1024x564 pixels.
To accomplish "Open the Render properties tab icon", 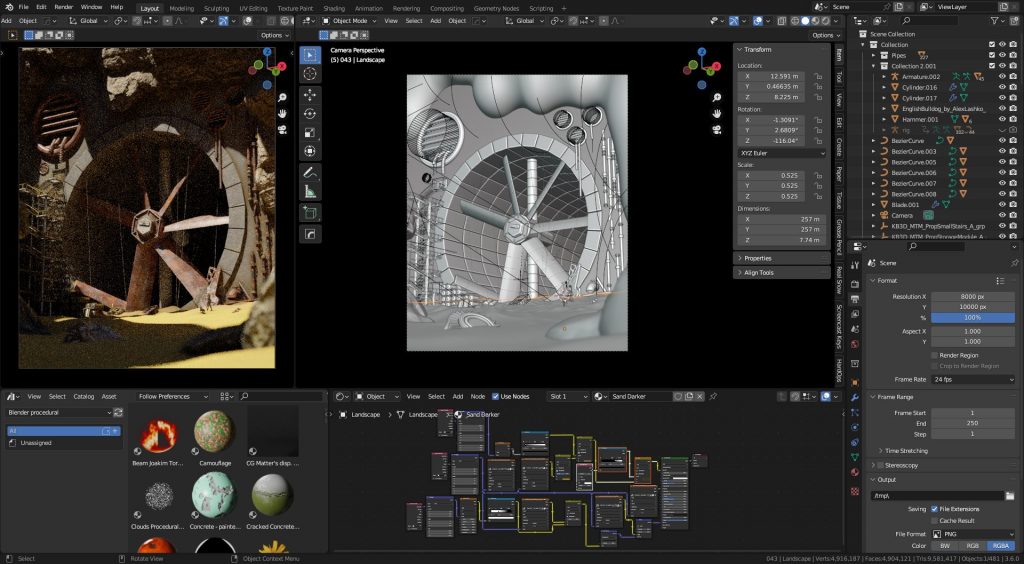I will pyautogui.click(x=855, y=283).
